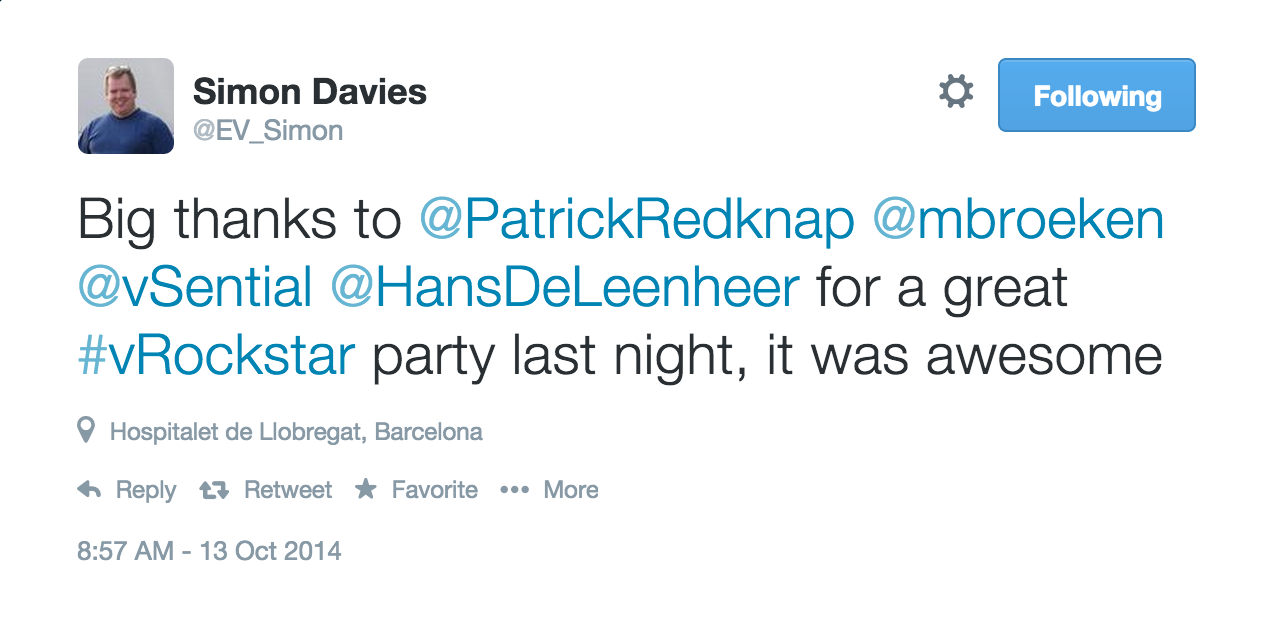The height and width of the screenshot is (636, 1268).
Task: Select the #vRockstar hashtag
Action: pyautogui.click(x=217, y=356)
